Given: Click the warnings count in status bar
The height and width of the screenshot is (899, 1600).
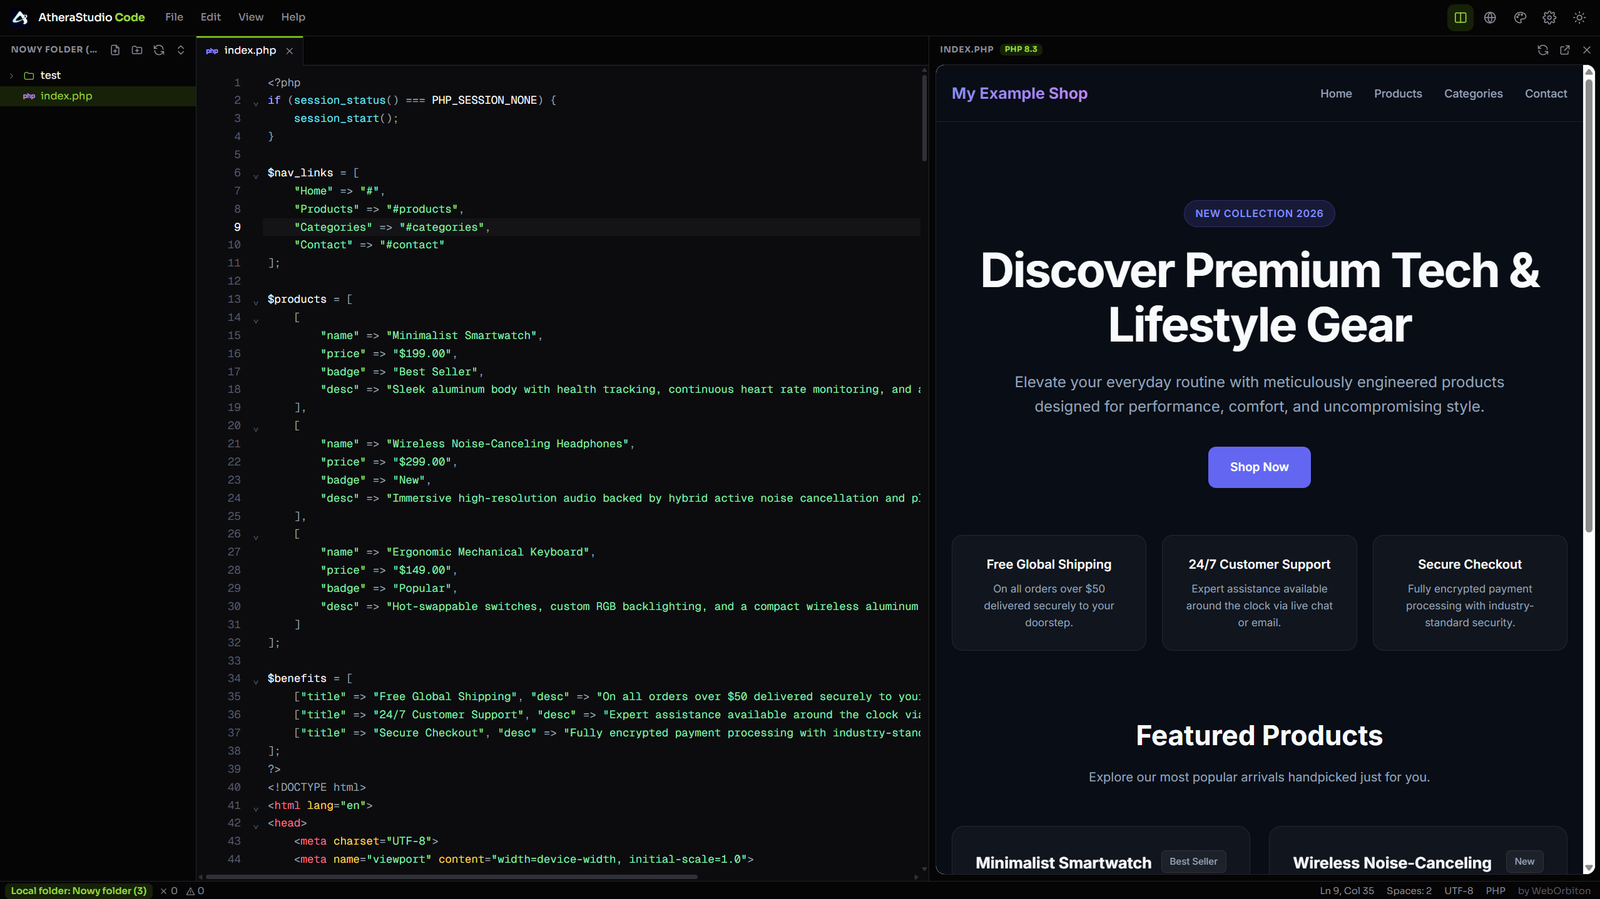Looking at the screenshot, I should (195, 891).
